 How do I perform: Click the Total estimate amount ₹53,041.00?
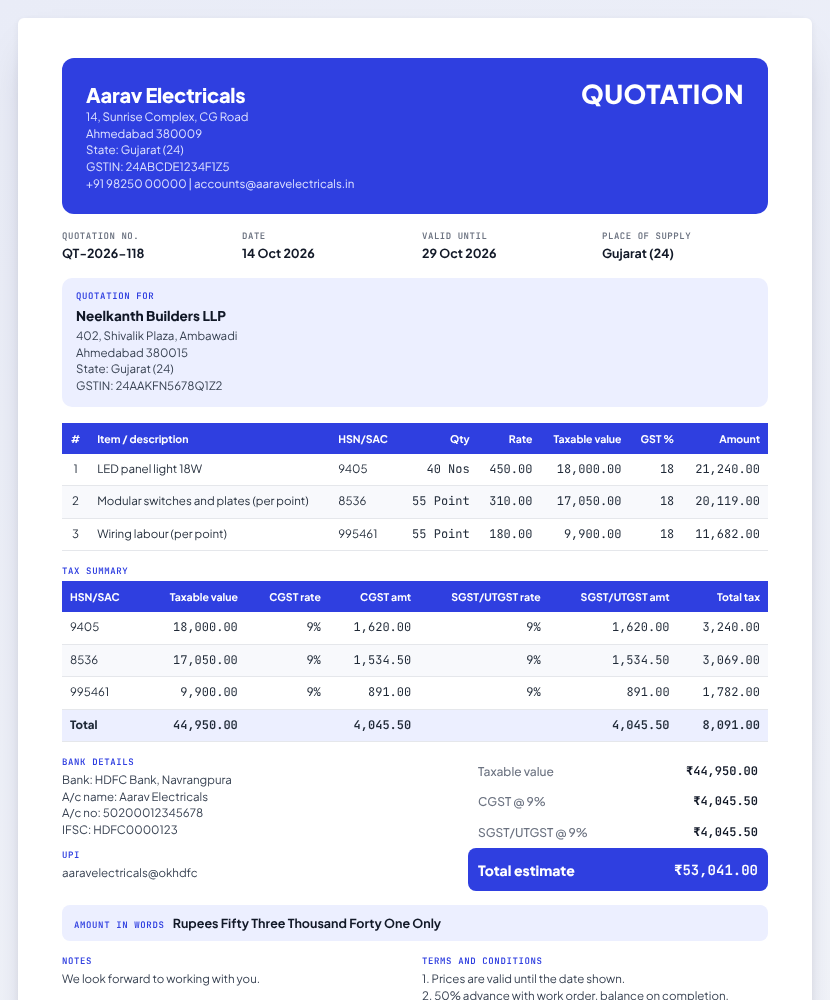point(716,871)
